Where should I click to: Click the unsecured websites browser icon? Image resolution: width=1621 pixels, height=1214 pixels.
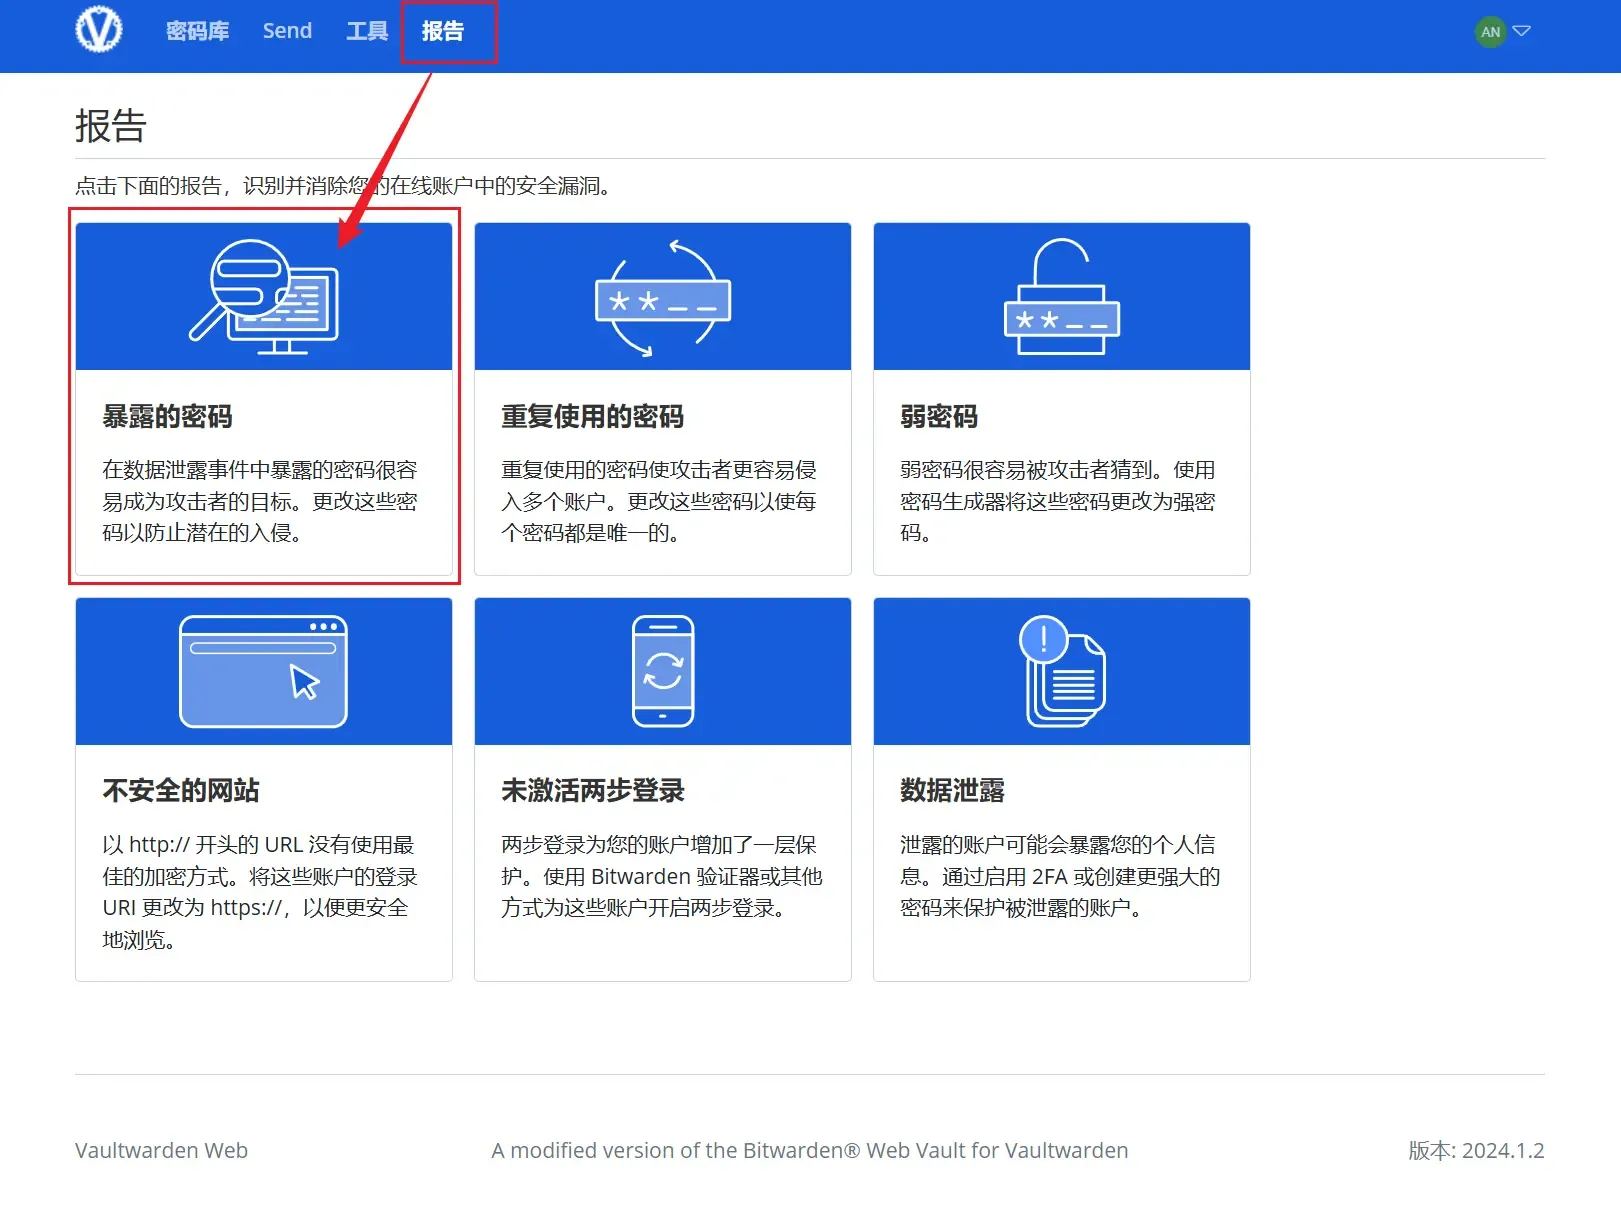tap(263, 671)
